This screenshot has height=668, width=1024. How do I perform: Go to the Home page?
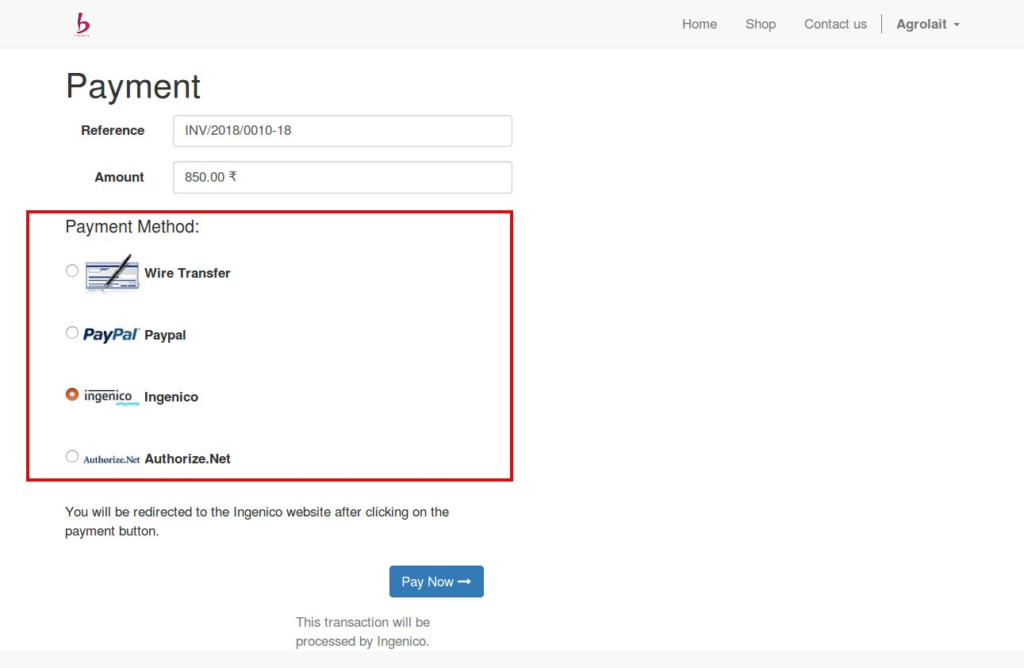tap(699, 24)
